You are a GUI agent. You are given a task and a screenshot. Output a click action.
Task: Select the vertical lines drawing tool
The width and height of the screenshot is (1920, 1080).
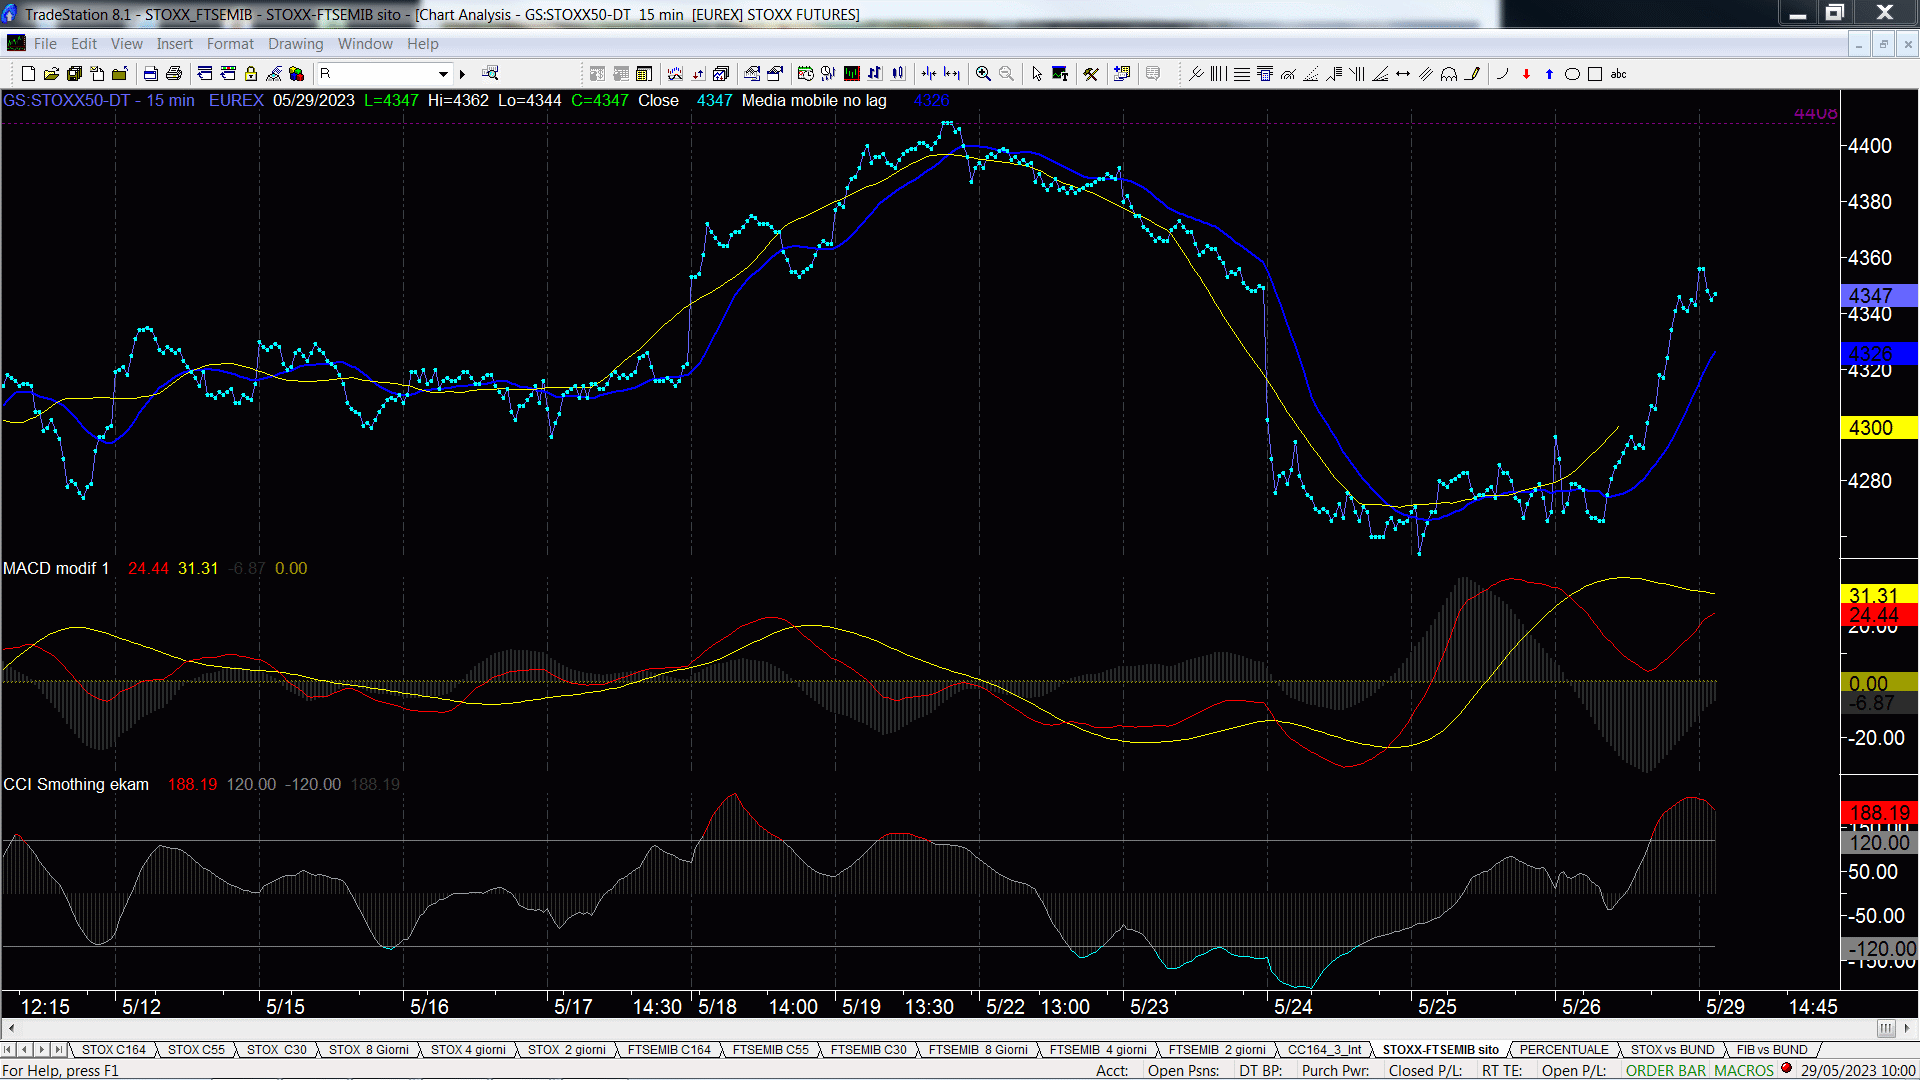1219,74
